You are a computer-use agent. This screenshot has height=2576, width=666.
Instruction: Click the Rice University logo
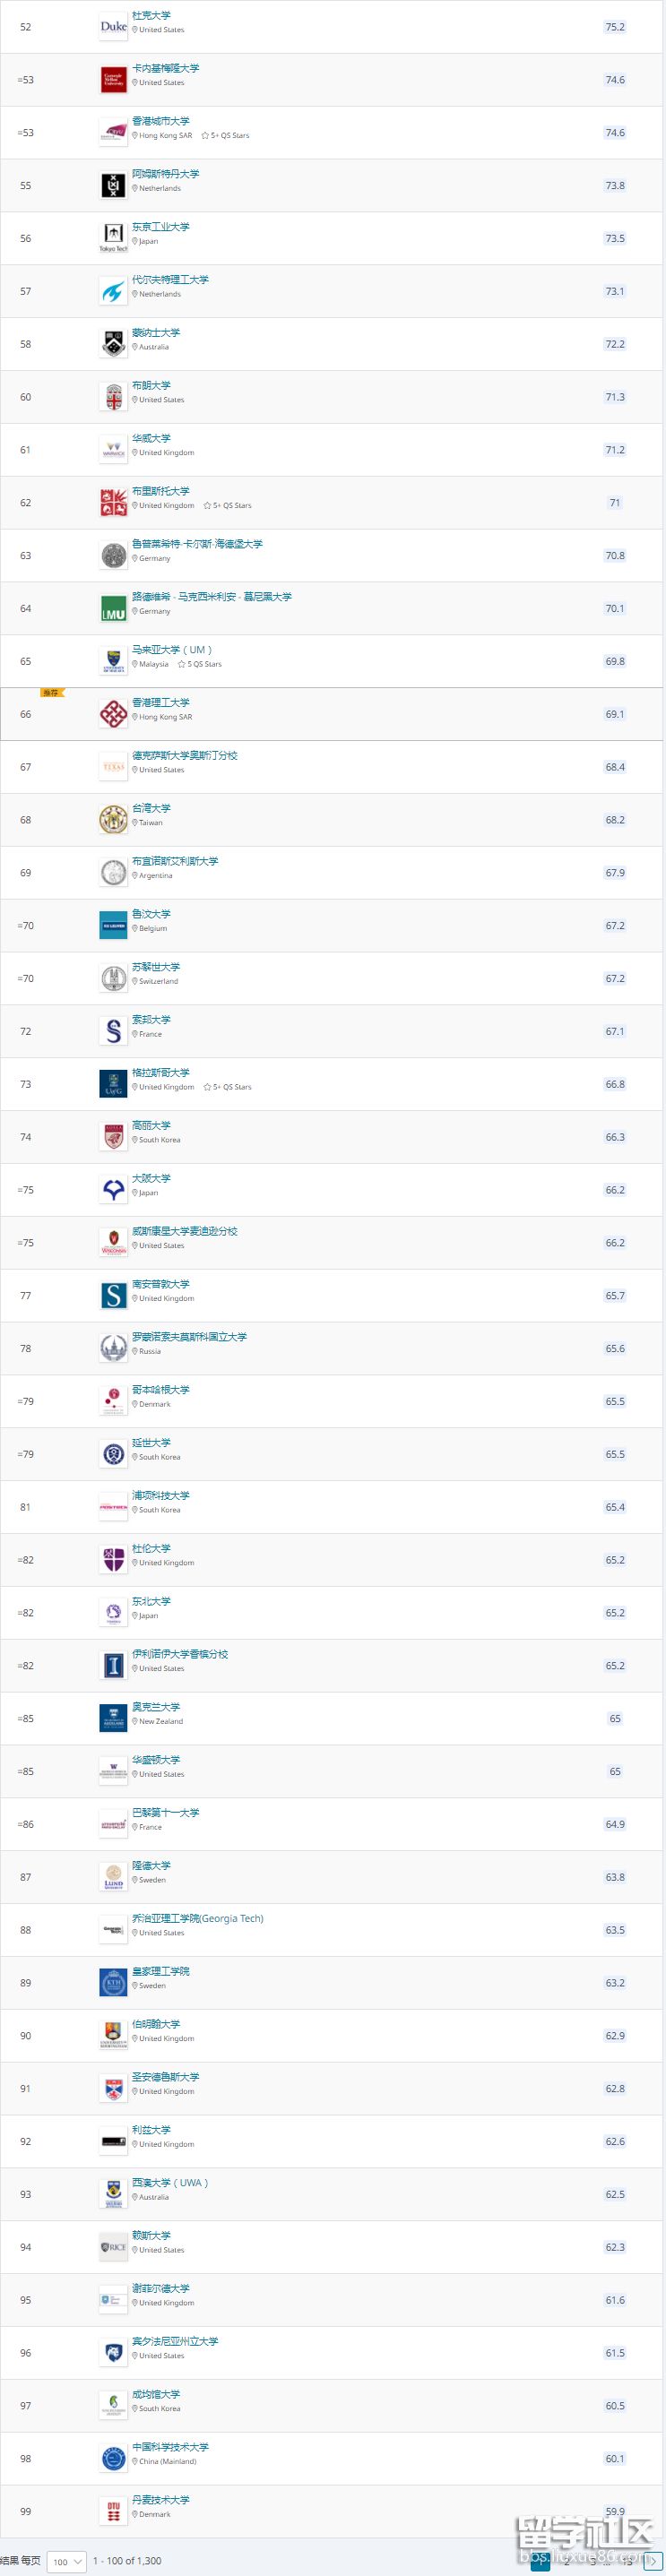coord(114,2247)
